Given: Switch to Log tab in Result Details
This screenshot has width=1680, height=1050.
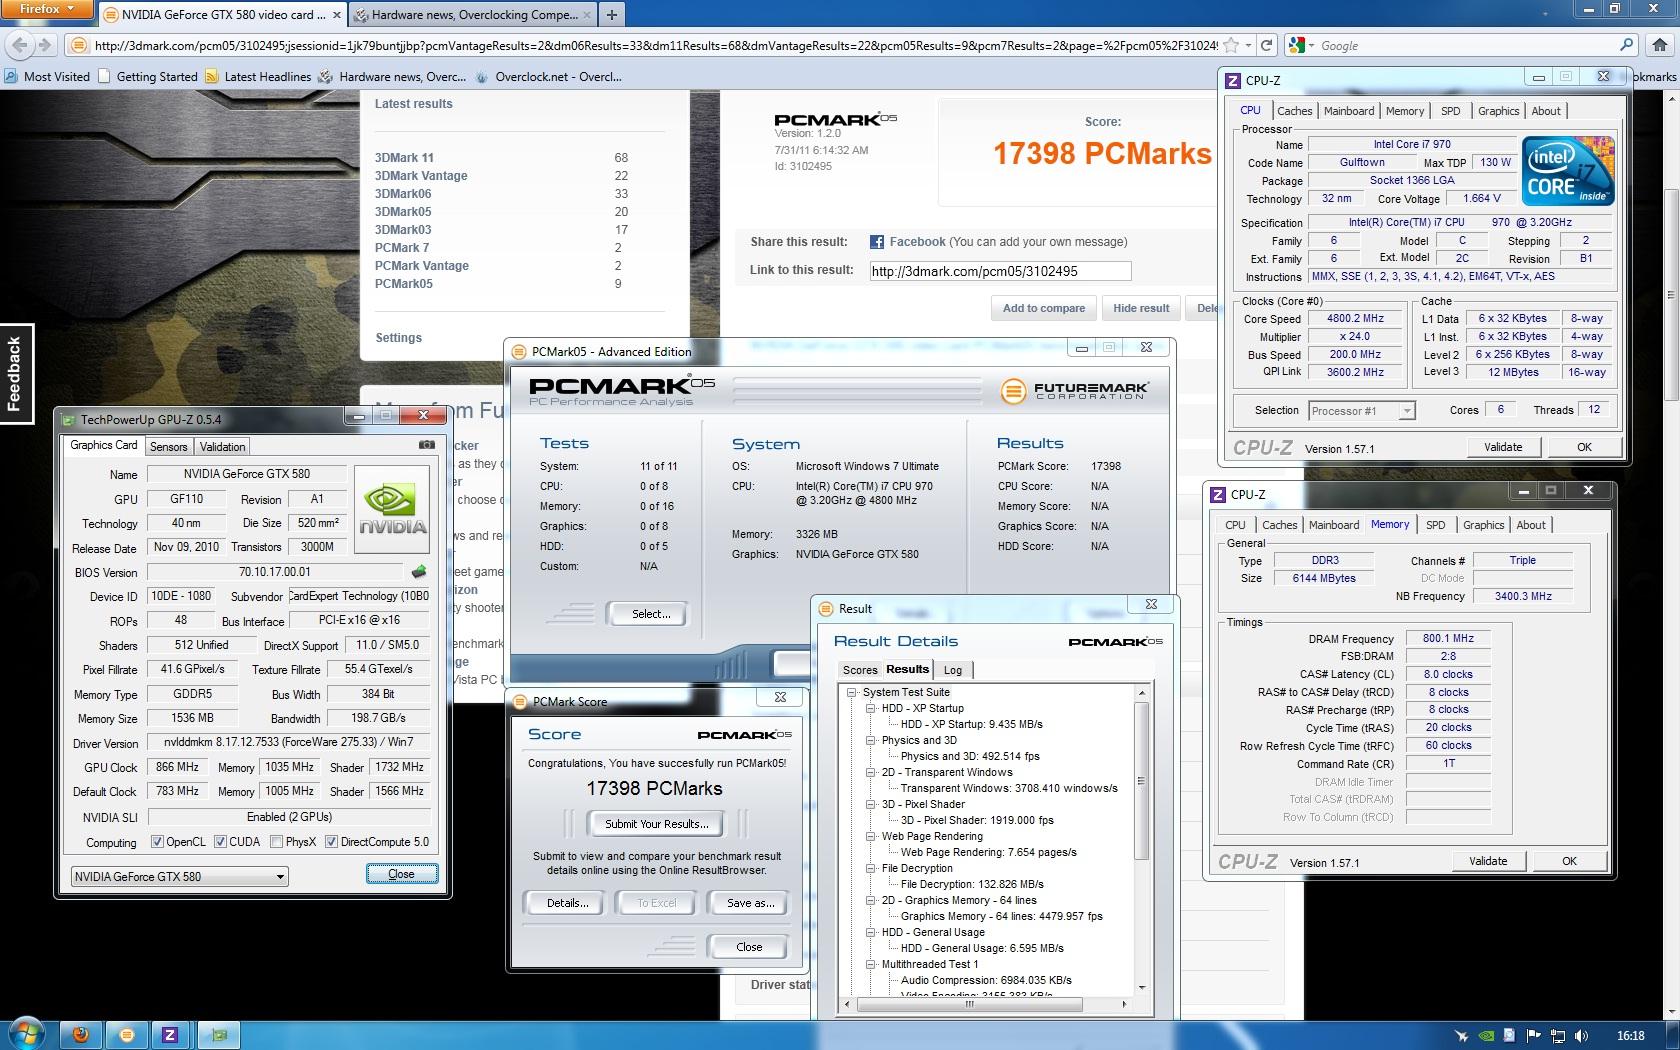Looking at the screenshot, I should (x=953, y=670).
